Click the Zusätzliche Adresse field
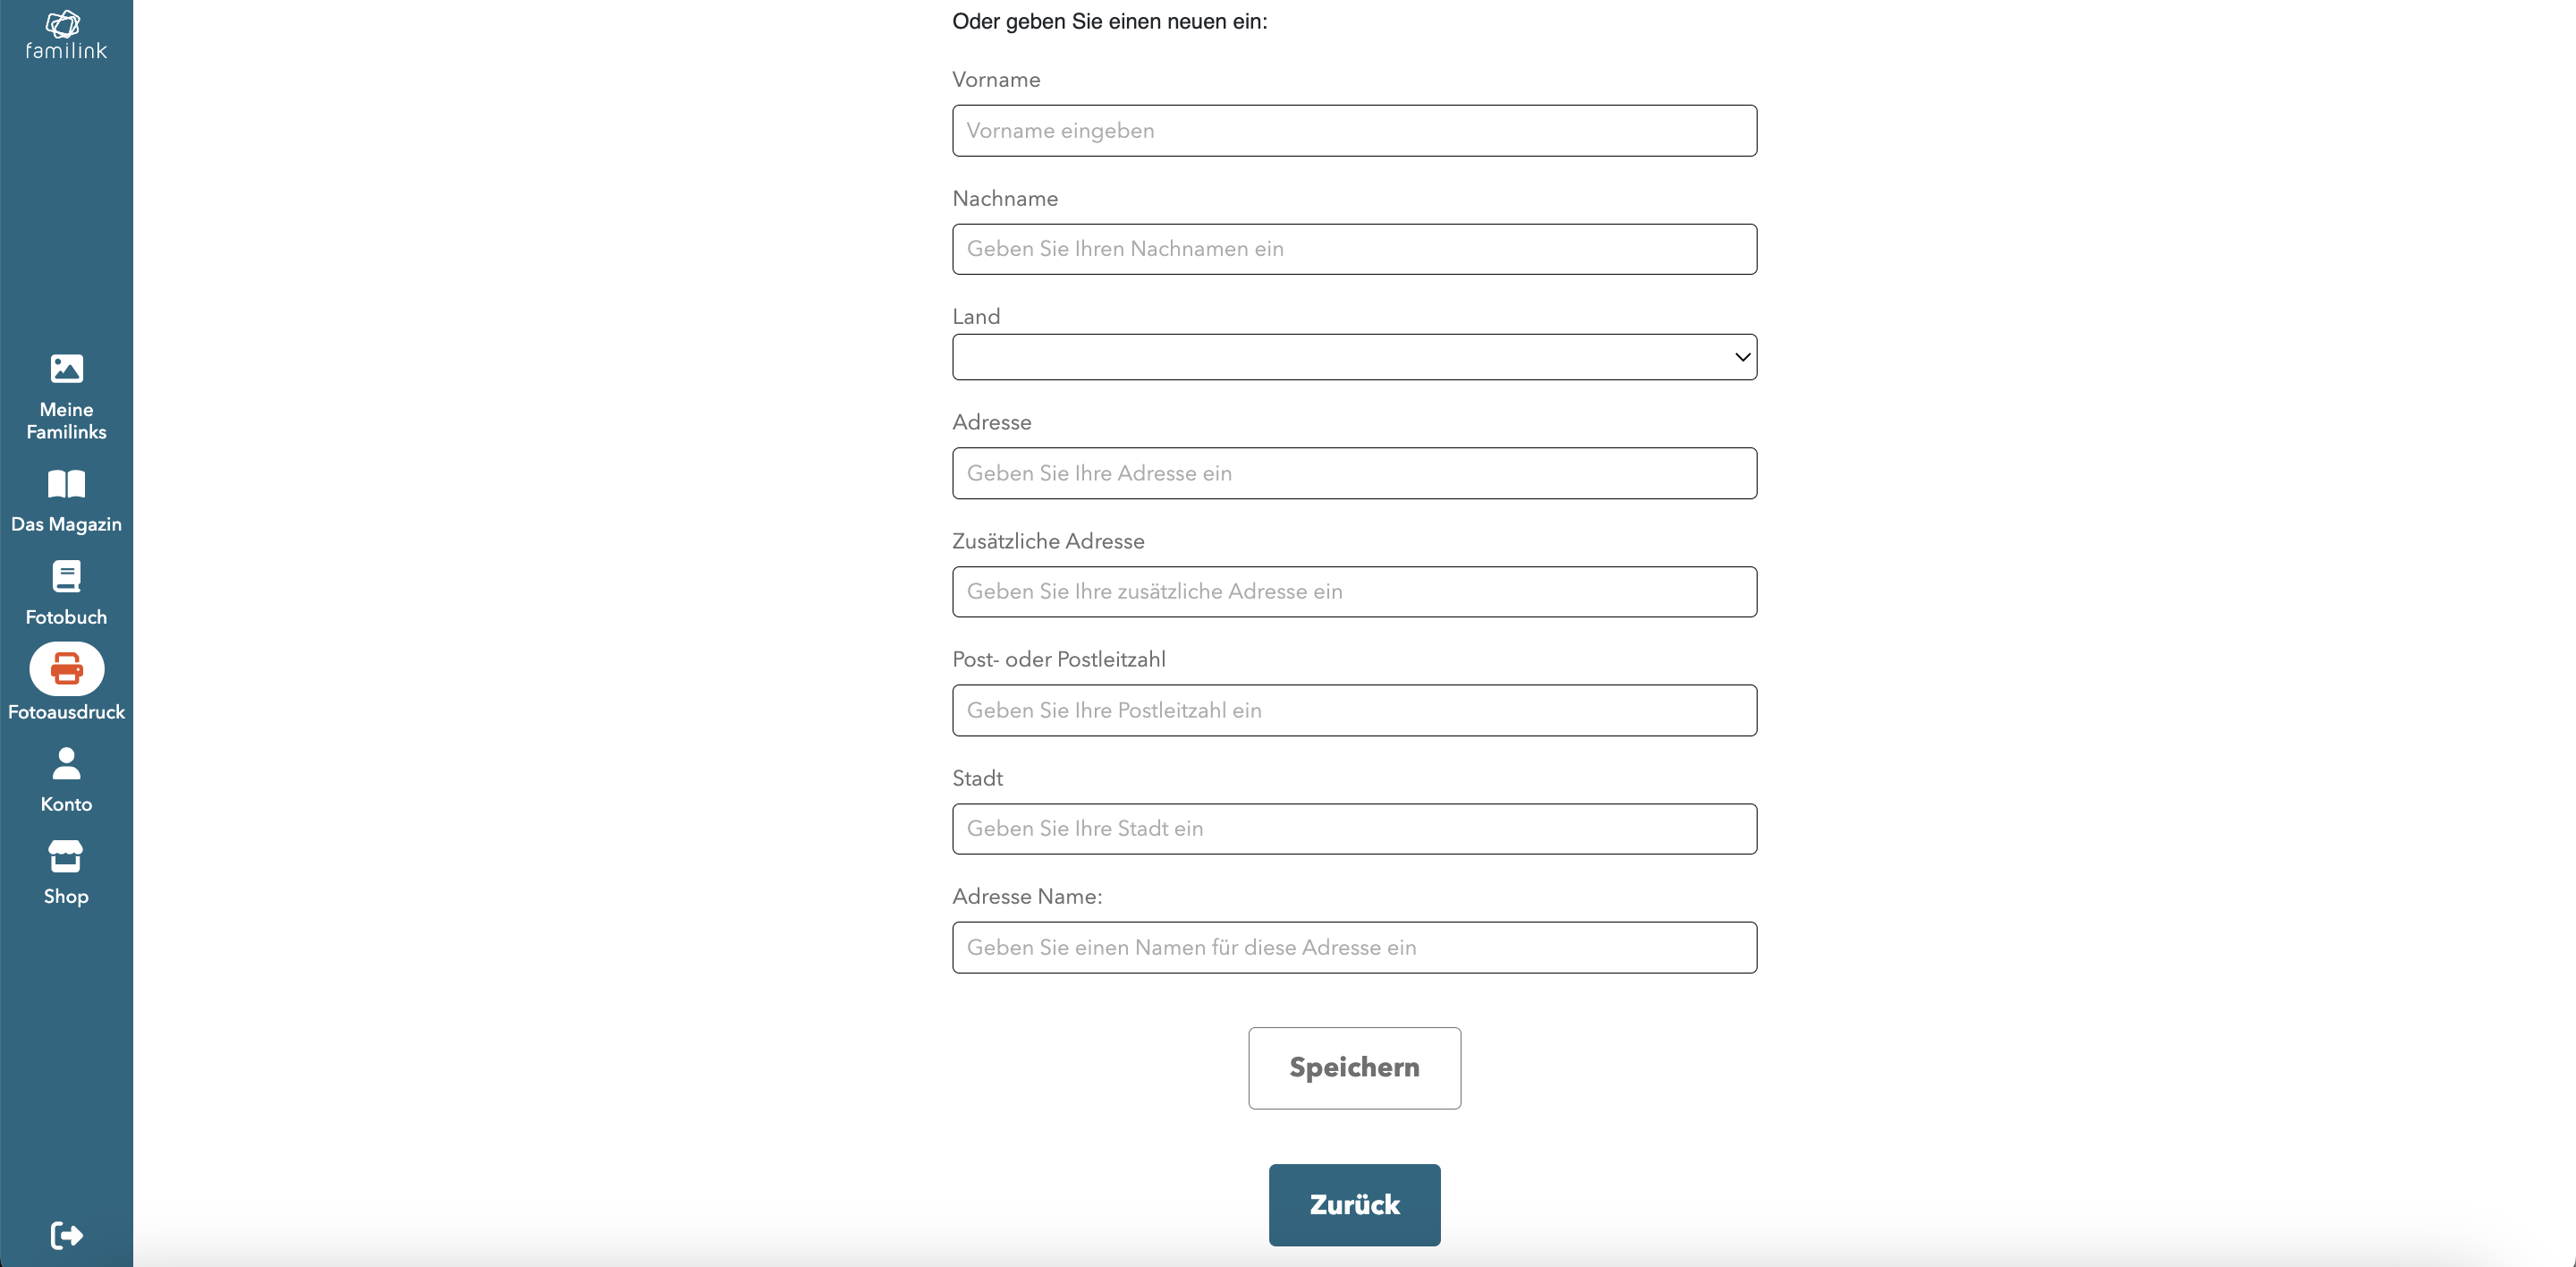The image size is (2576, 1267). [1354, 592]
